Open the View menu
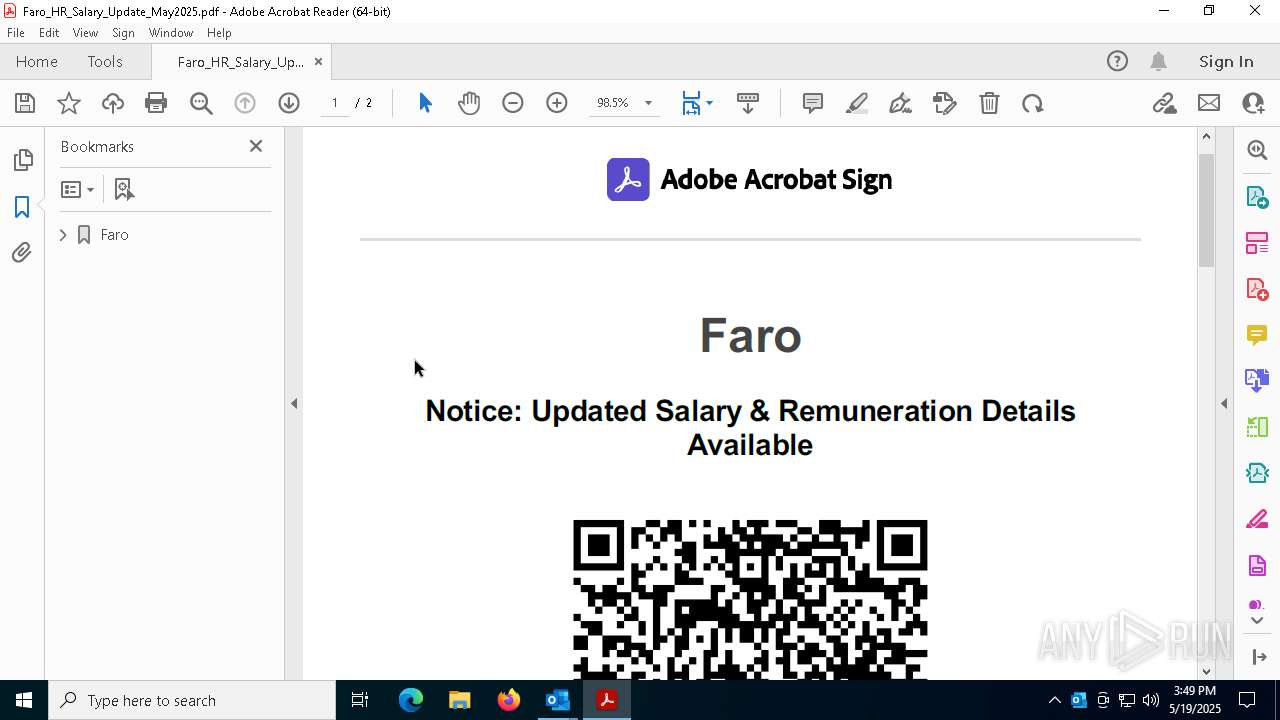Image resolution: width=1280 pixels, height=720 pixels. pos(85,33)
